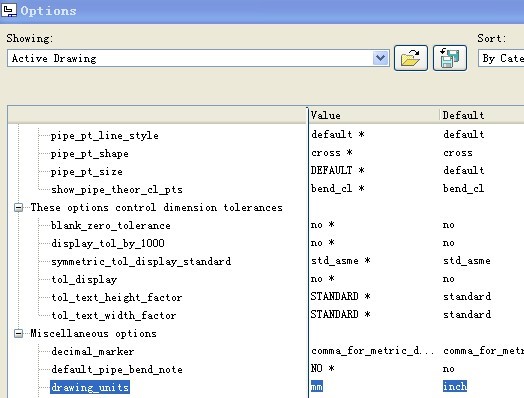The height and width of the screenshot is (398, 524).
Task: Click the 'Miscellaneous options' heading
Action: click(93, 334)
